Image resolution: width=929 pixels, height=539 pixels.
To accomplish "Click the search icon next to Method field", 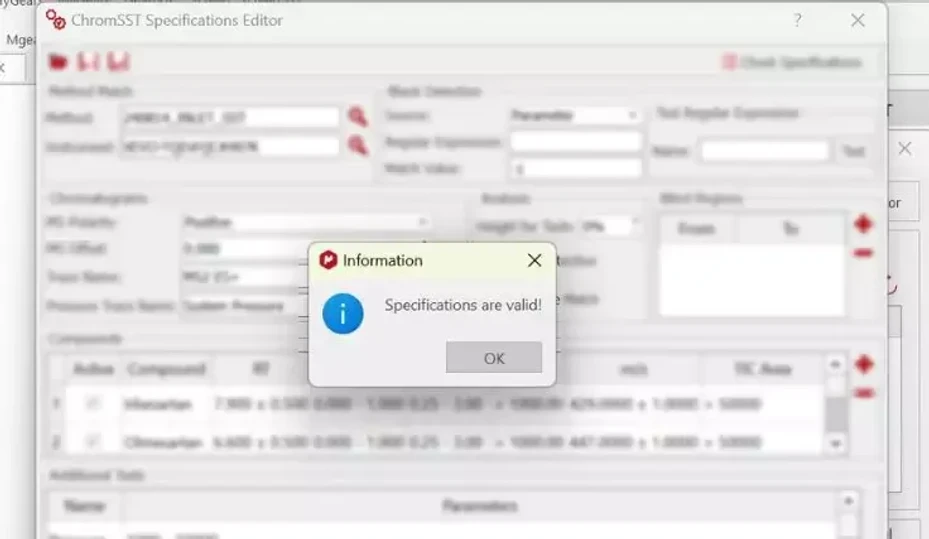I will [357, 116].
